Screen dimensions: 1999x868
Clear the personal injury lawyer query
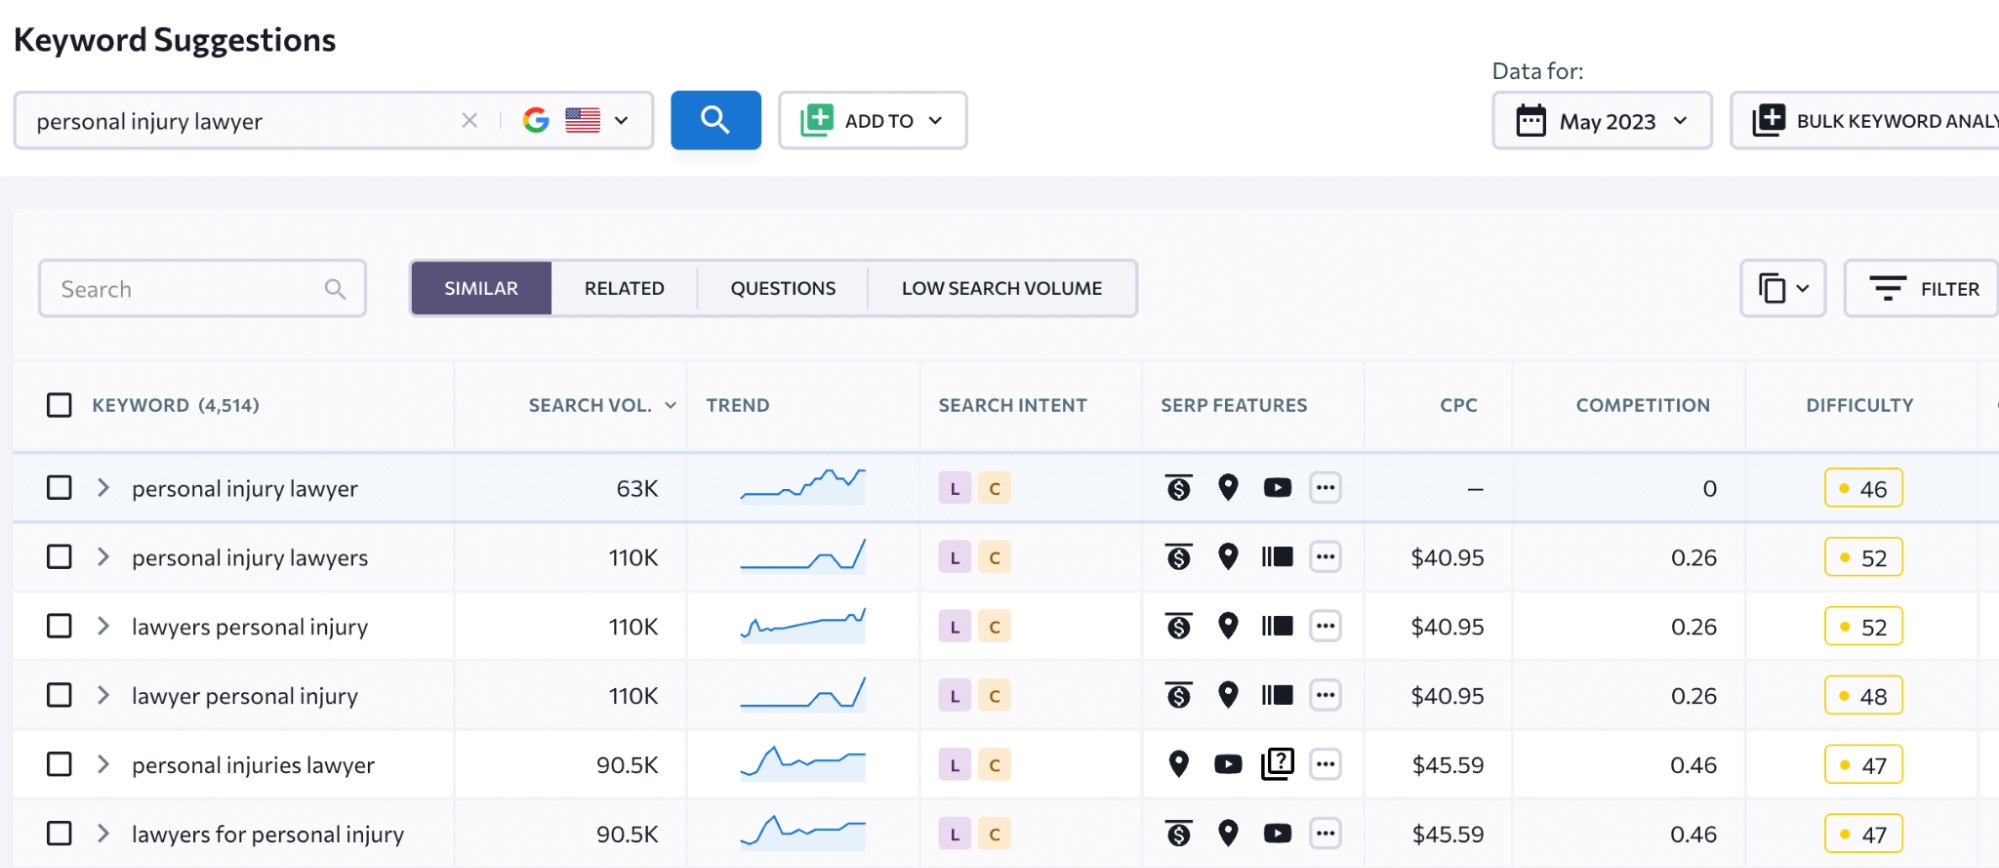pos(469,120)
